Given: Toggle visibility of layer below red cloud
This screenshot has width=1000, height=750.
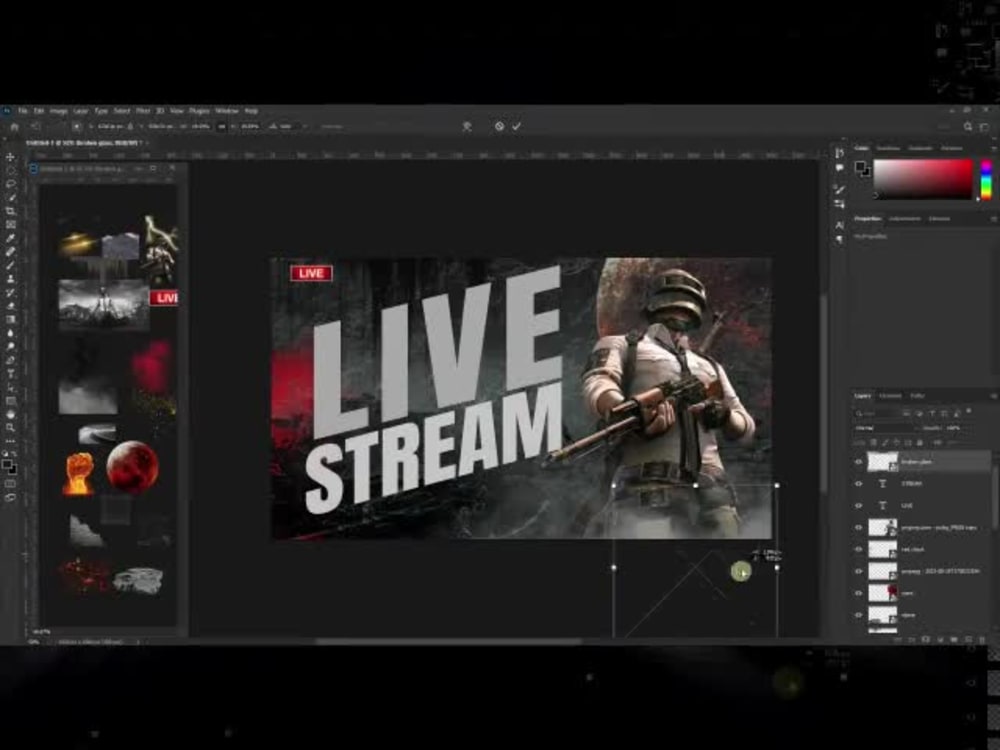Looking at the screenshot, I should point(858,571).
